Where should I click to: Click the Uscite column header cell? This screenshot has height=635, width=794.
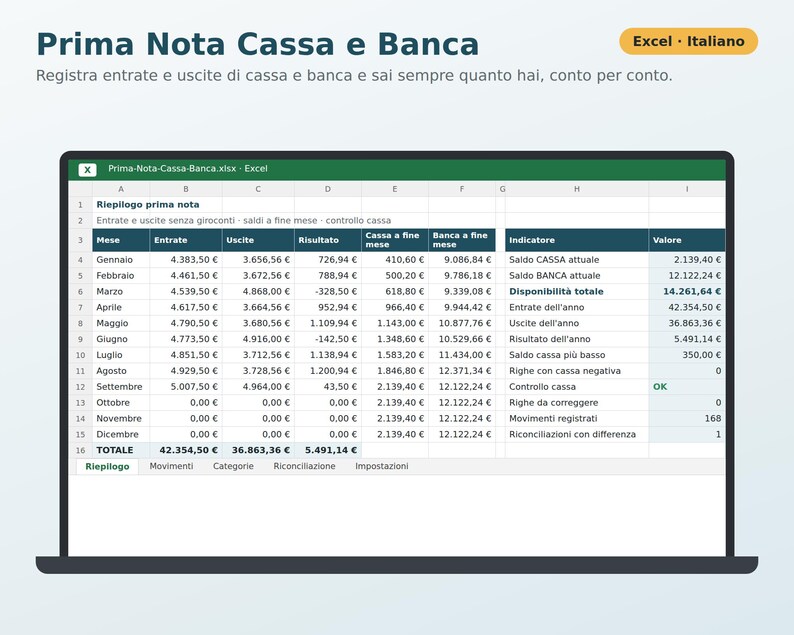pyautogui.click(x=258, y=240)
